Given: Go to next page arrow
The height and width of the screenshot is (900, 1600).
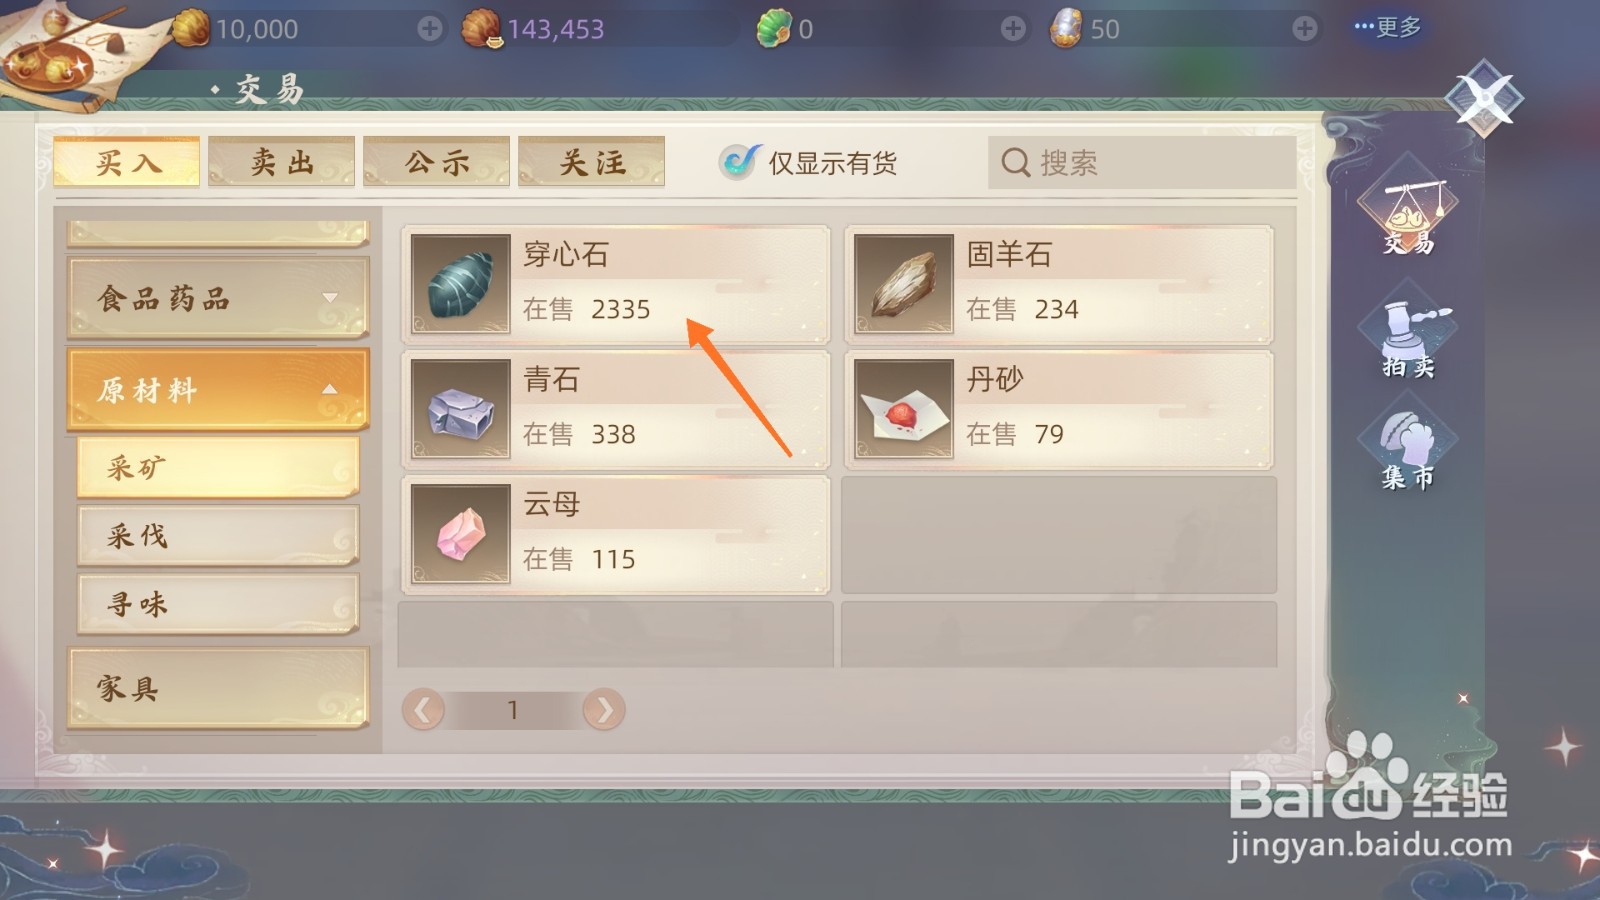Looking at the screenshot, I should pyautogui.click(x=604, y=710).
